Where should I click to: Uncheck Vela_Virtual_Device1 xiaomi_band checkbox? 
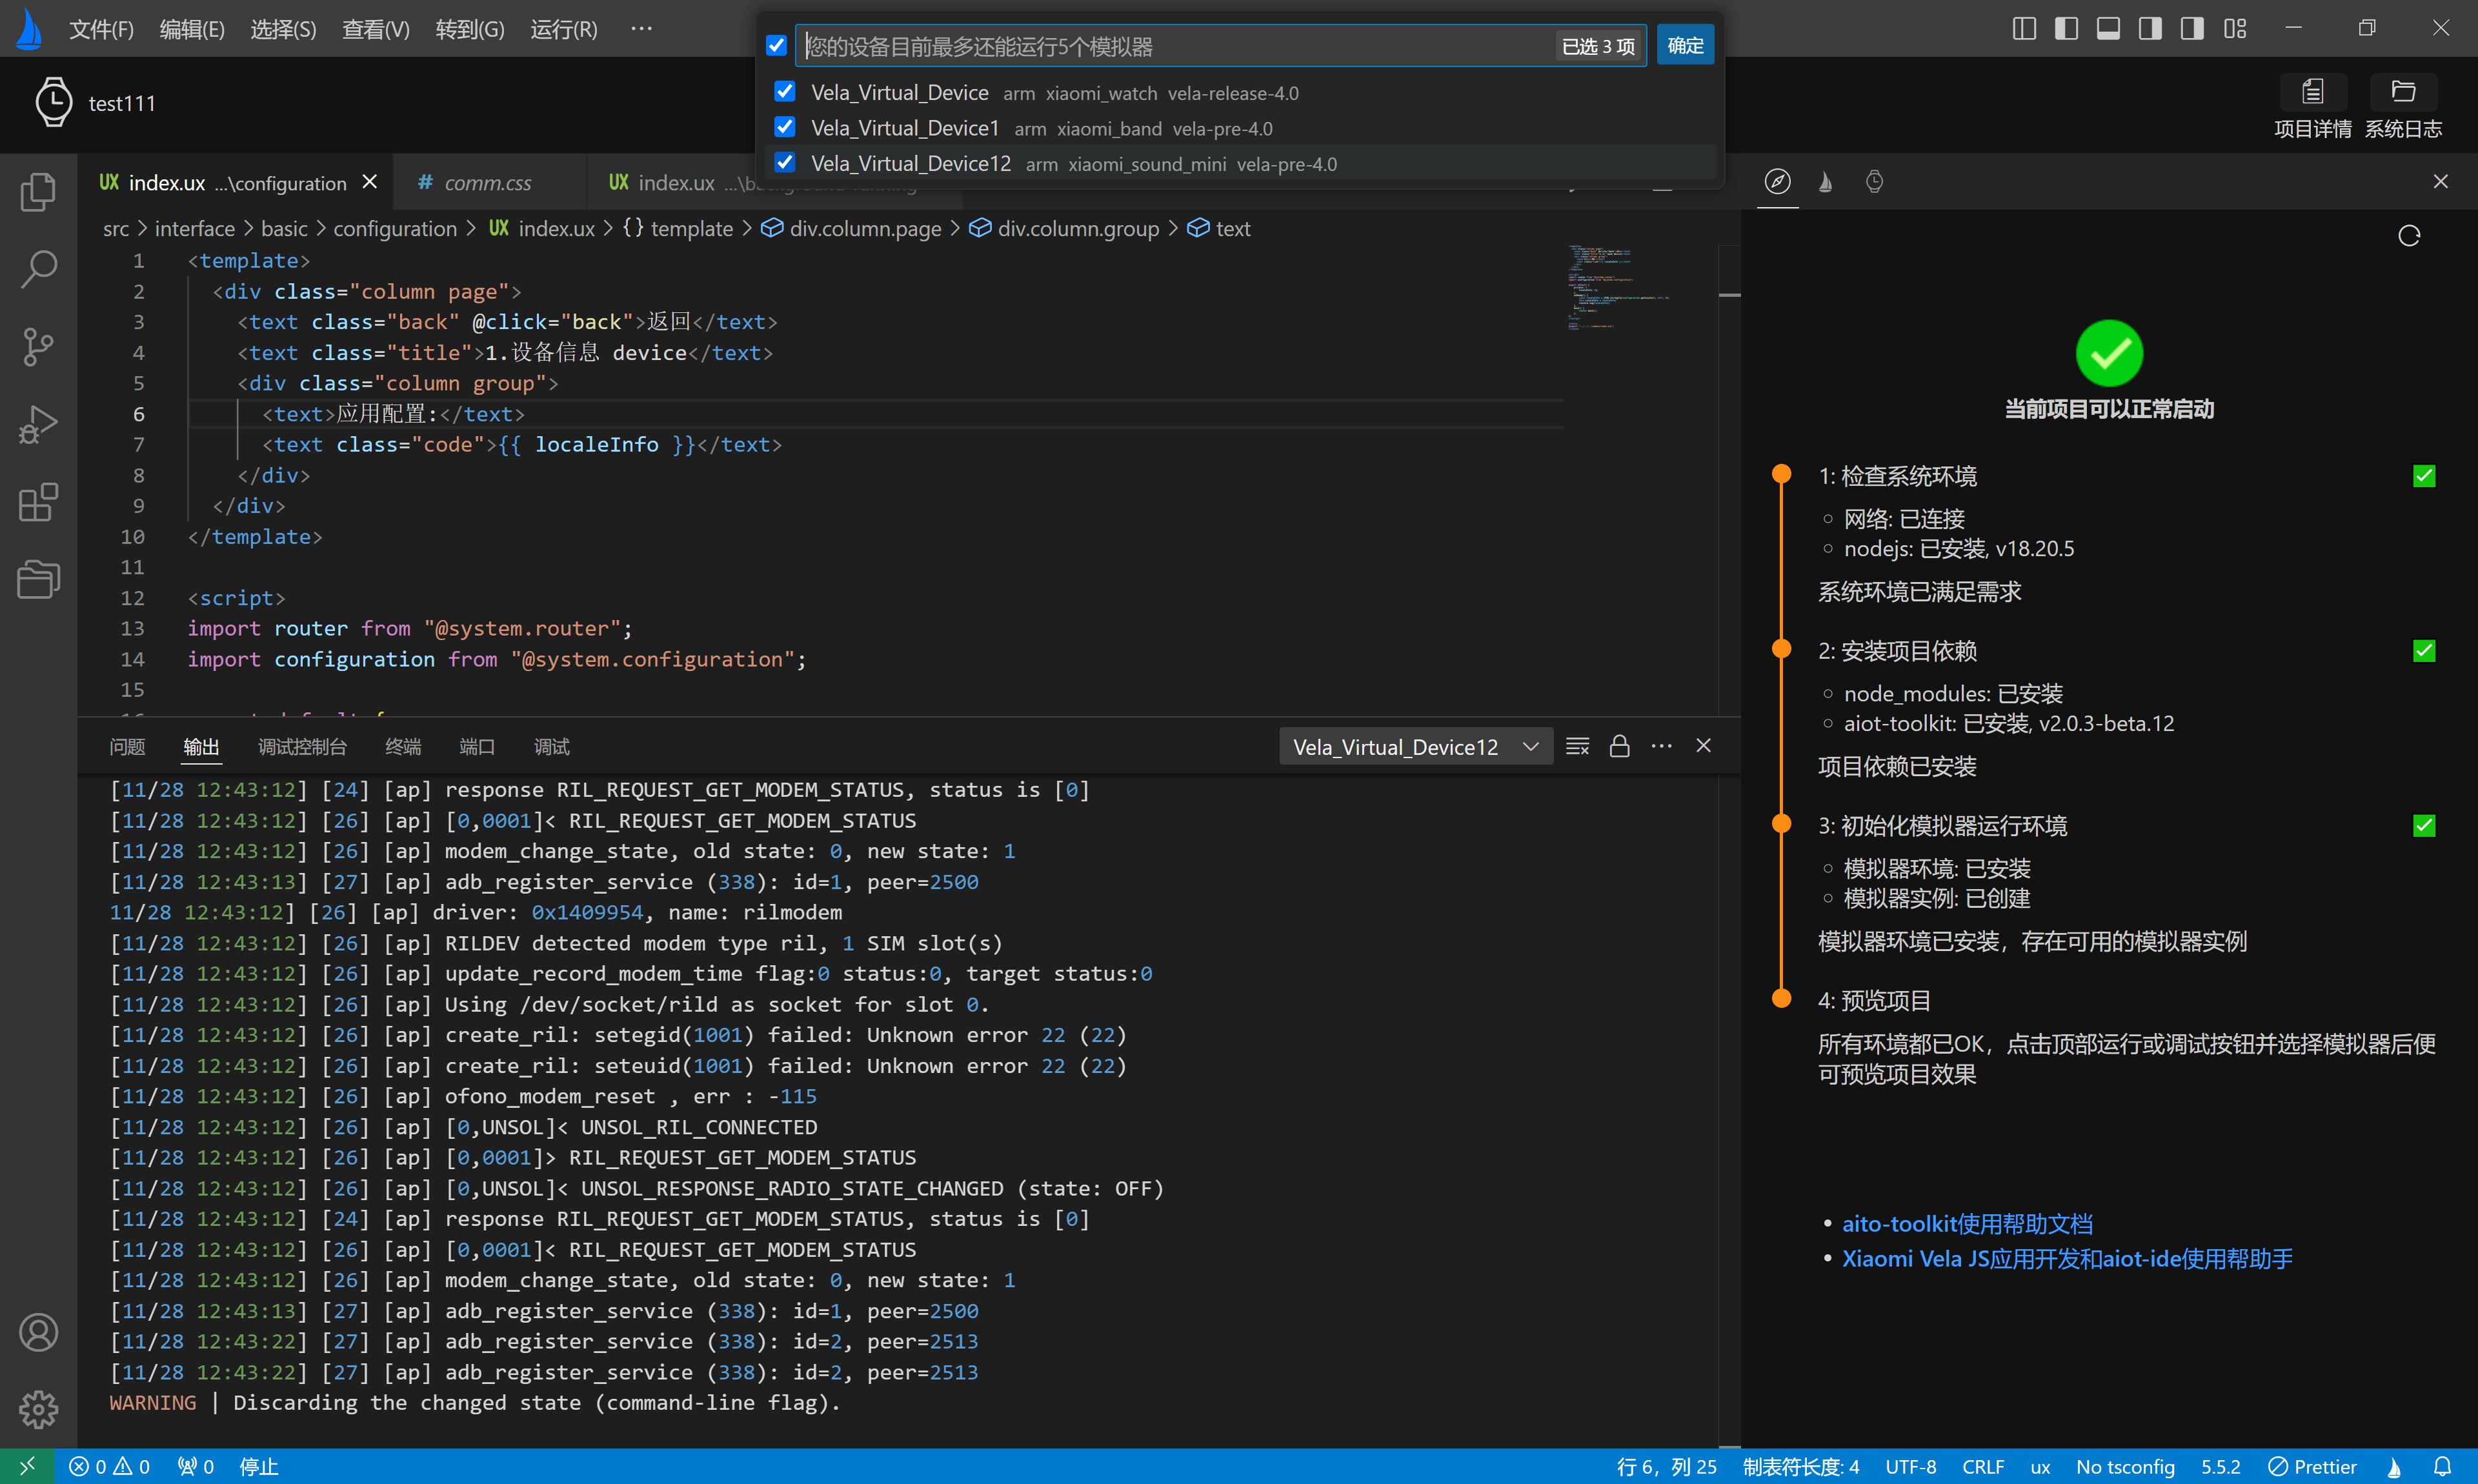(785, 128)
